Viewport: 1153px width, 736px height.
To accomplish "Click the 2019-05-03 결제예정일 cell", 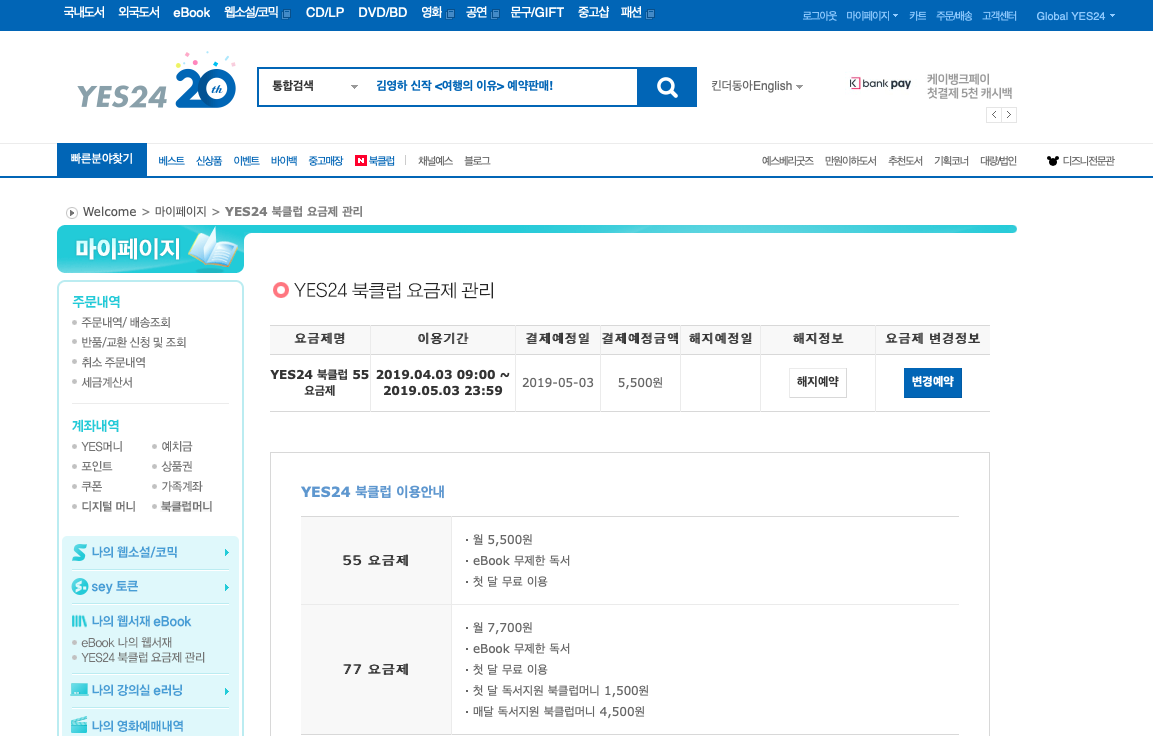I will (x=557, y=383).
